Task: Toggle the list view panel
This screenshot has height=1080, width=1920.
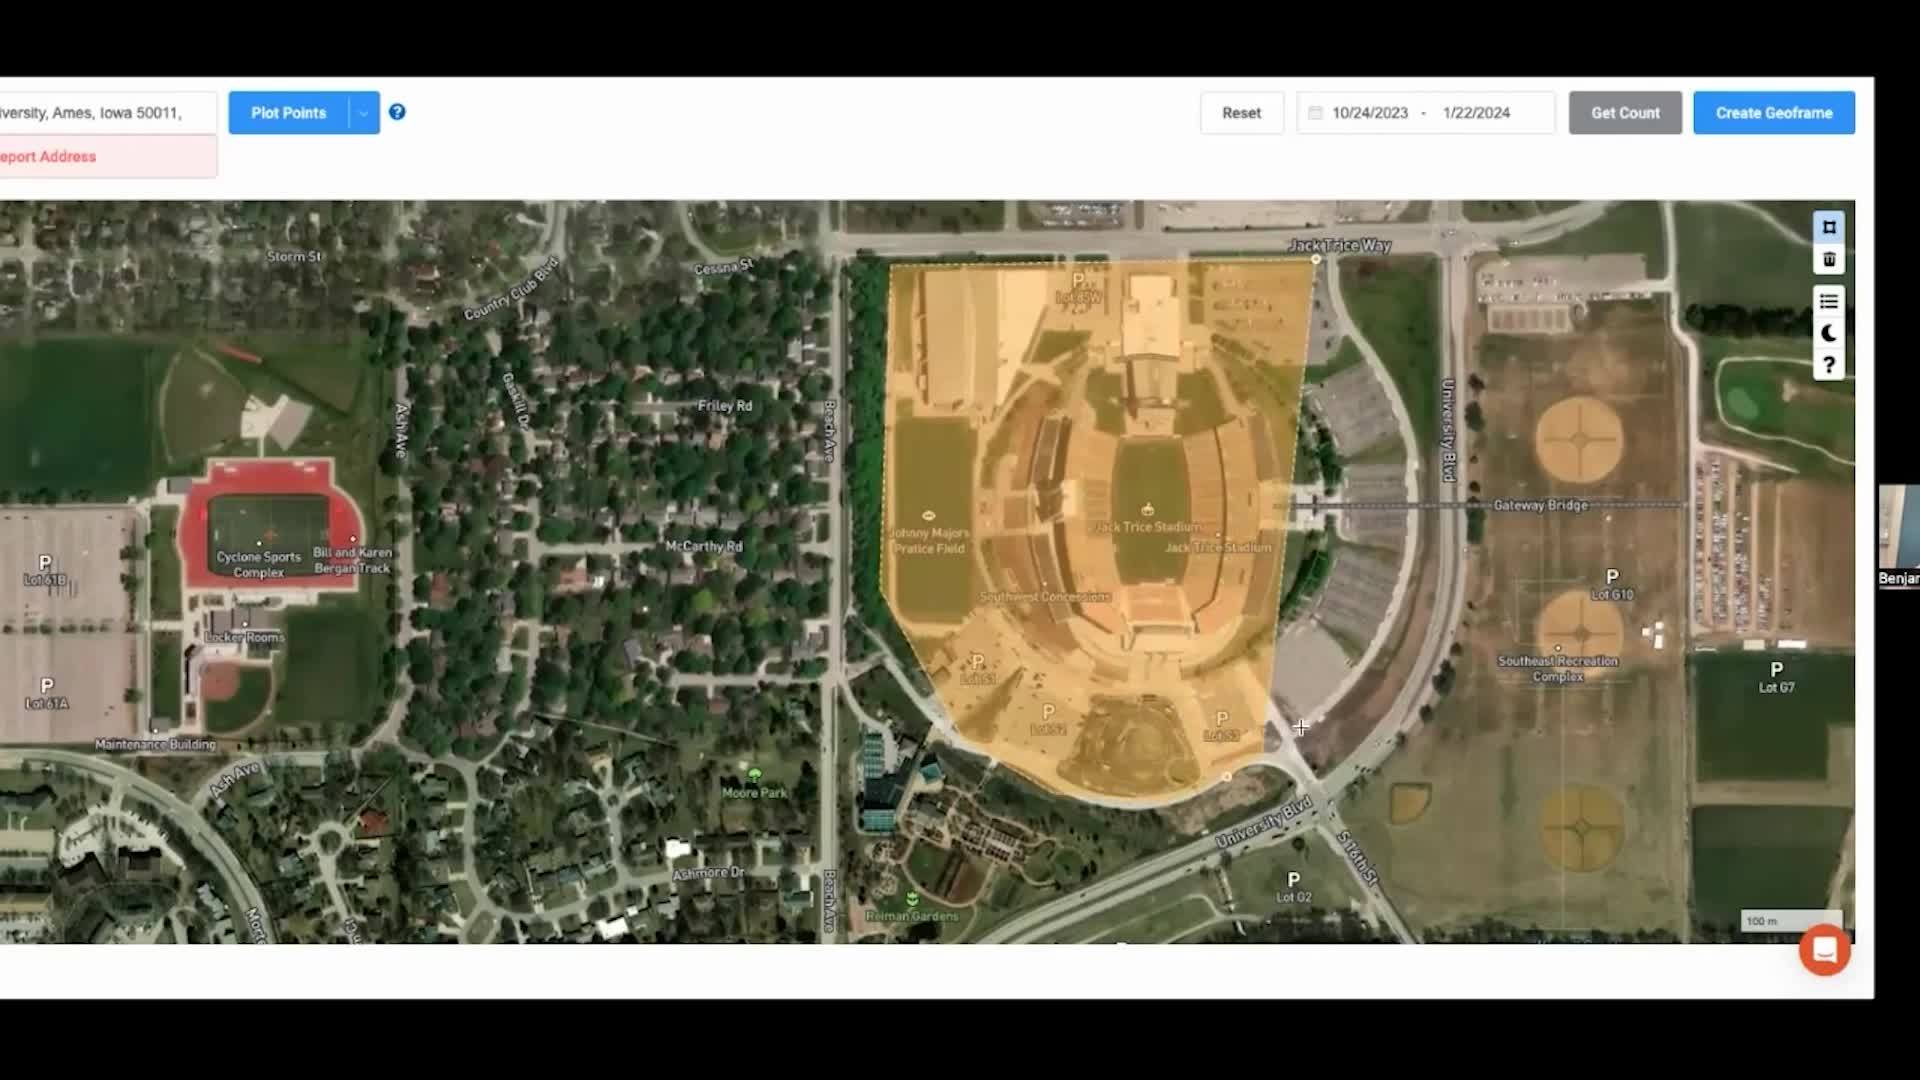Action: [1828, 301]
